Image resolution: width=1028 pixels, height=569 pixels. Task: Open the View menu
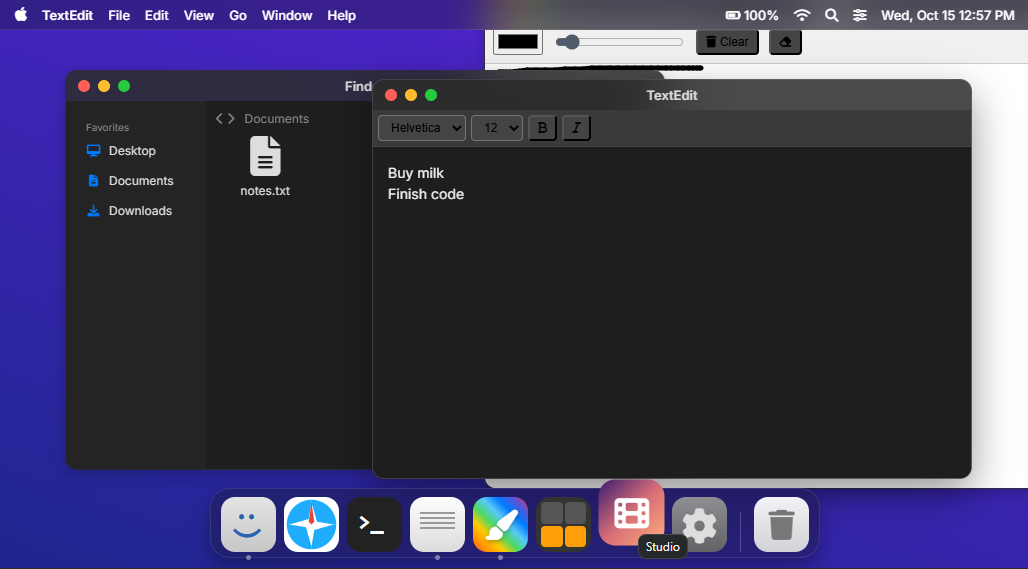[199, 15]
